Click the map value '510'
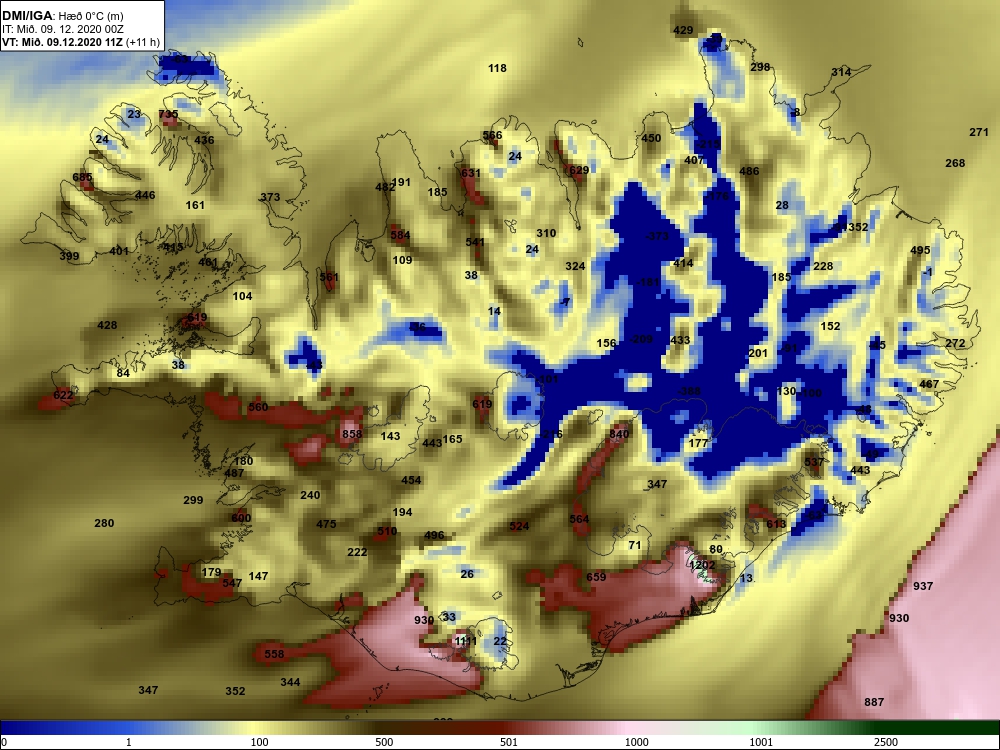The width and height of the screenshot is (1000, 750). pyautogui.click(x=387, y=531)
